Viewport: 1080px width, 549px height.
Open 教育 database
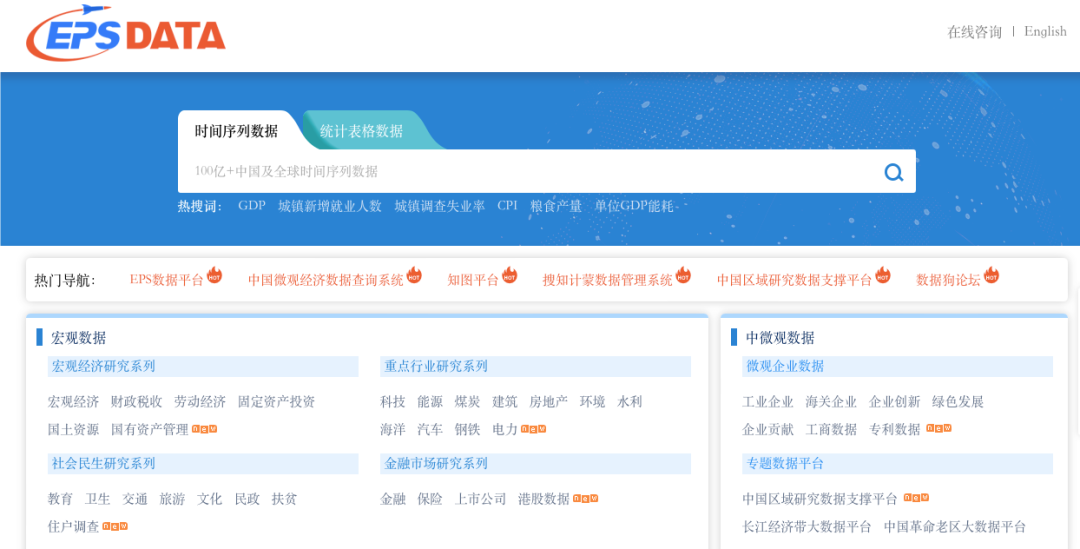(60, 499)
